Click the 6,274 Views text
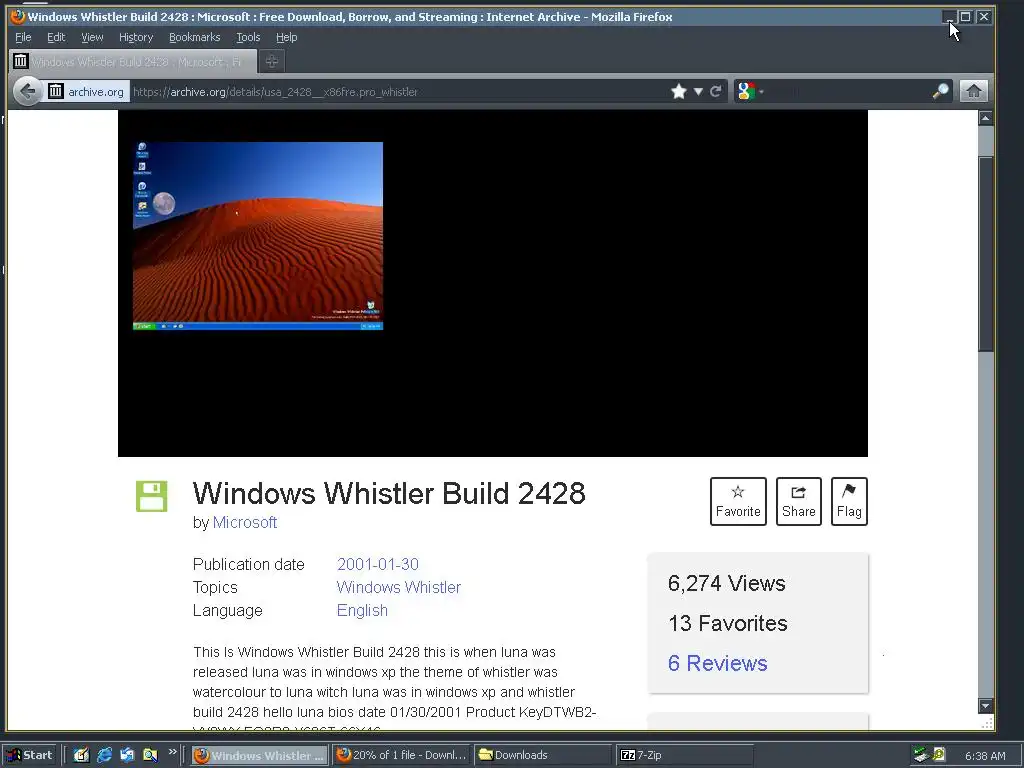The image size is (1024, 768). coord(726,583)
